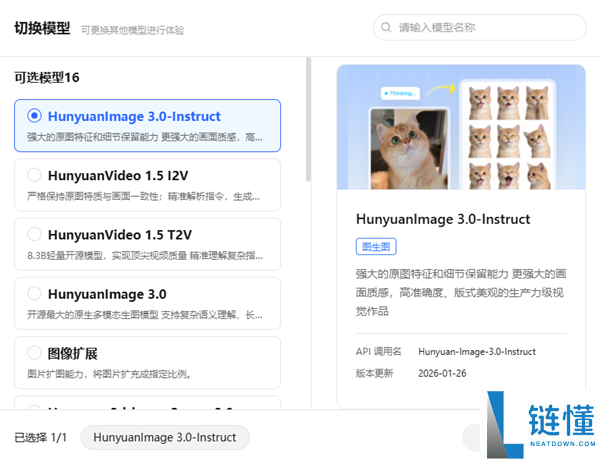Click the version date 2026-01-26
600x460 pixels.
pos(442,373)
